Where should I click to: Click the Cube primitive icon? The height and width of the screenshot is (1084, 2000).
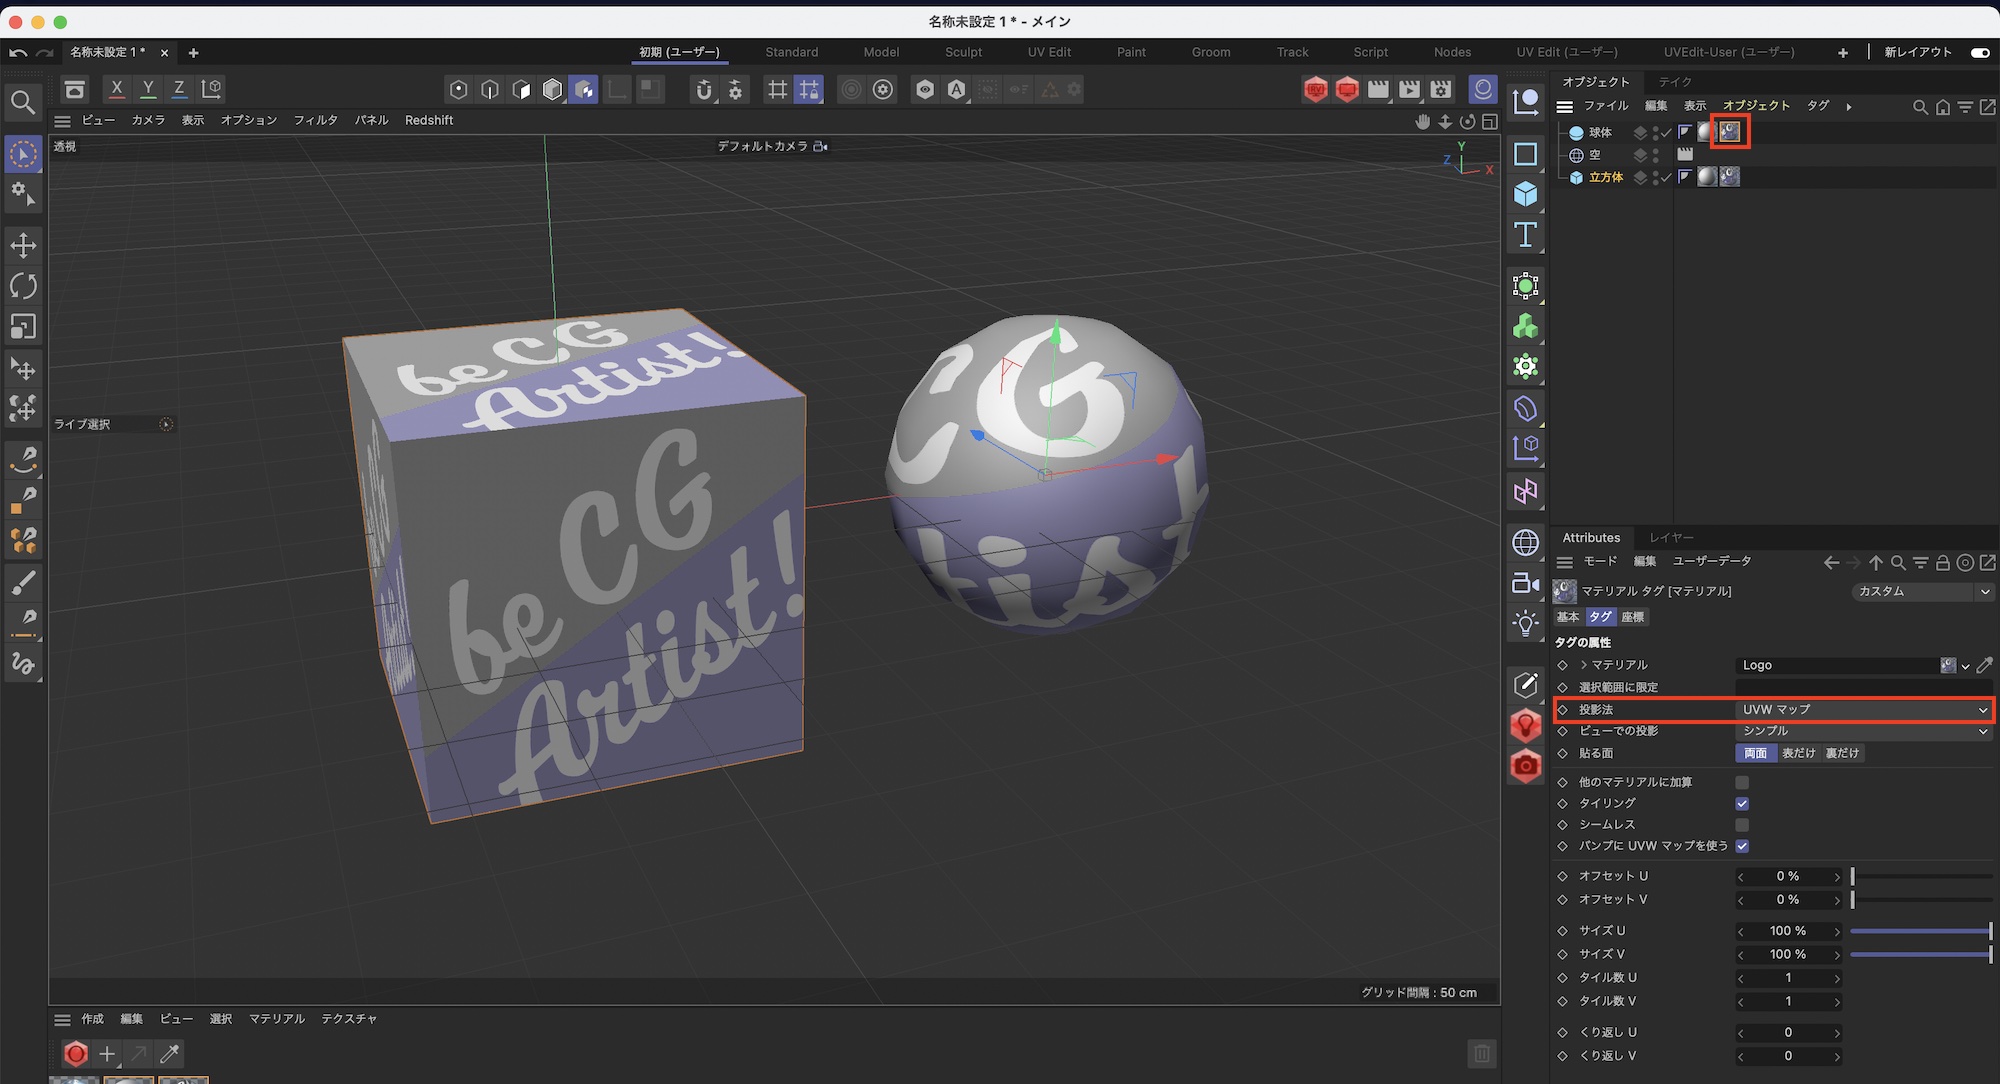tap(1525, 194)
